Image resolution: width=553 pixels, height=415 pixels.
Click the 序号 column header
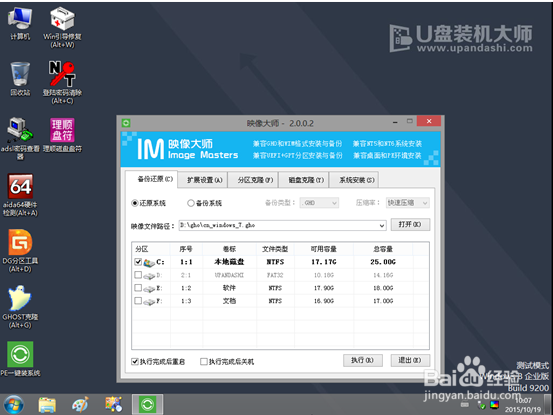pos(186,249)
